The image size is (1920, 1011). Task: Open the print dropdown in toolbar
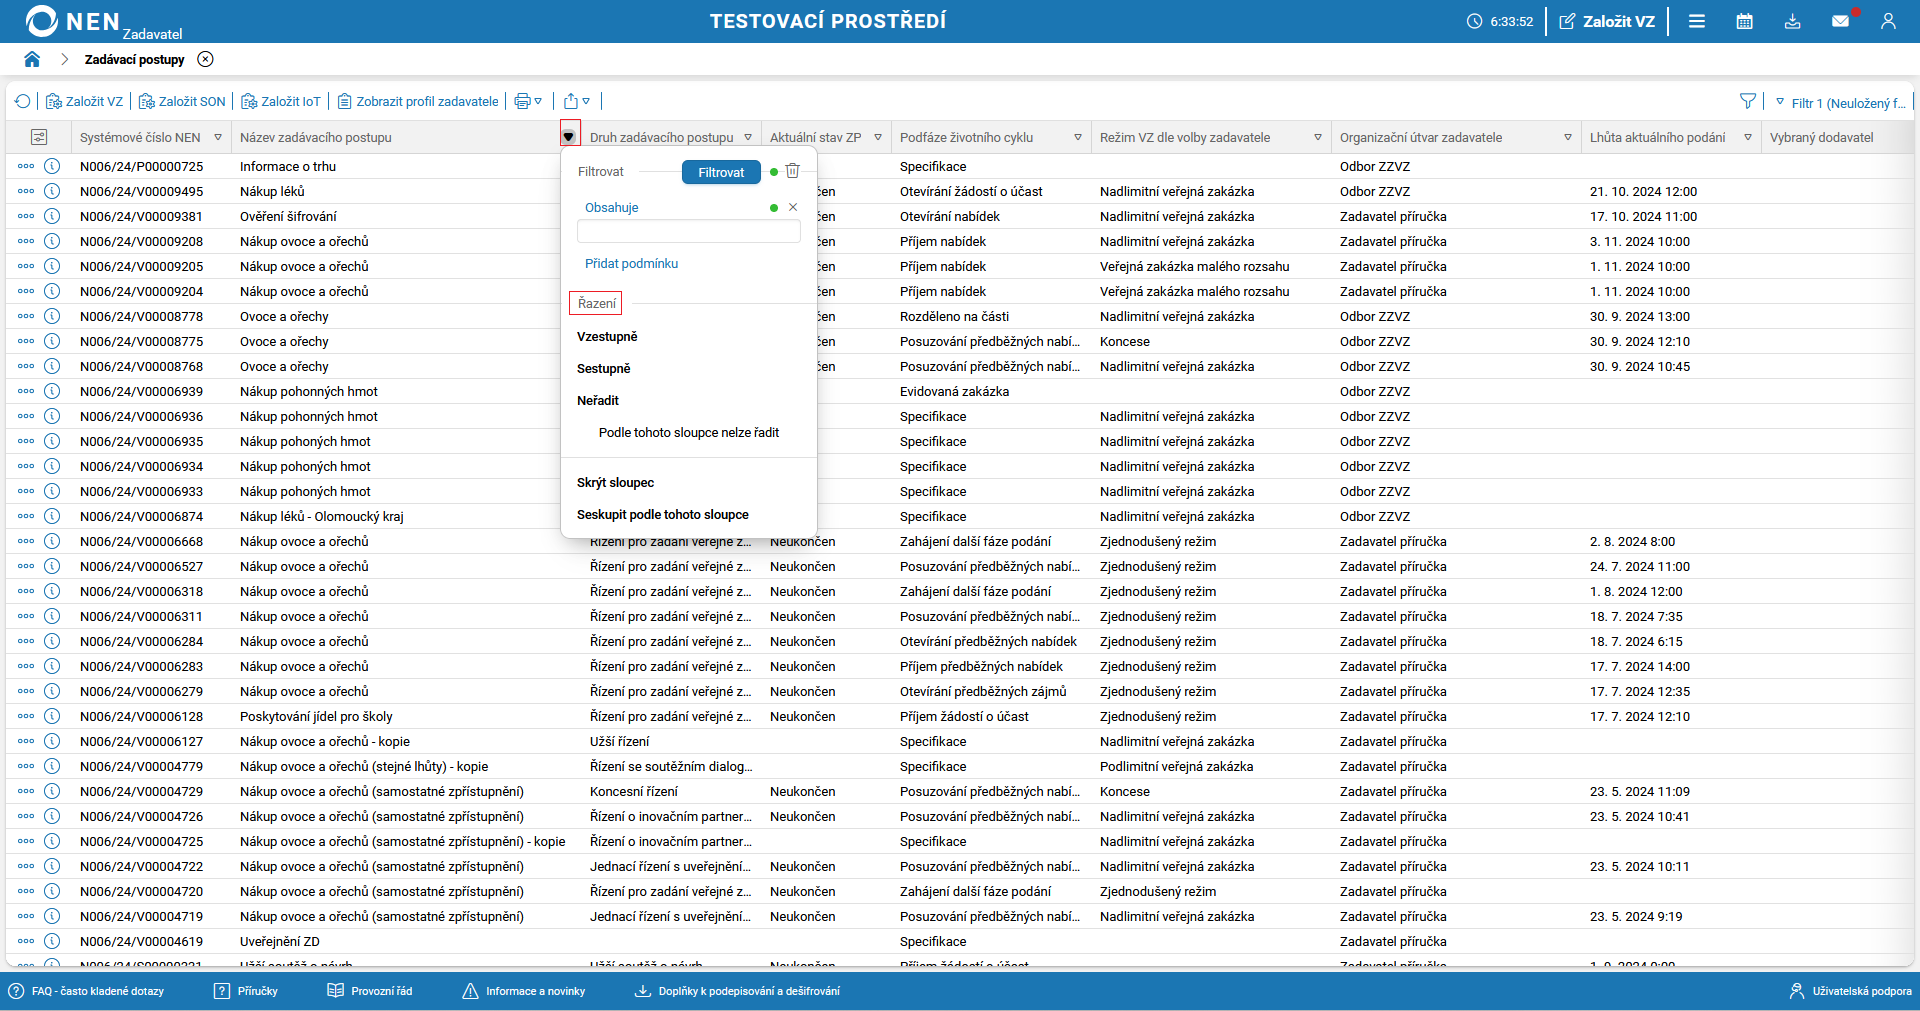[528, 101]
